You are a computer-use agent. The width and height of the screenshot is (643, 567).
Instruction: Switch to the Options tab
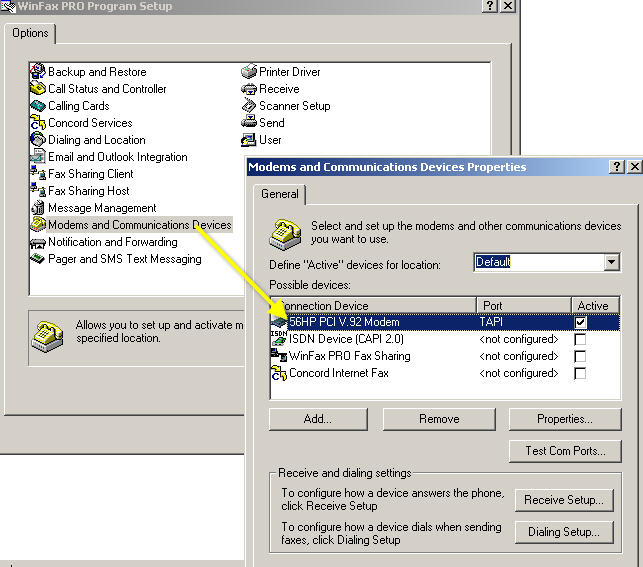pos(30,33)
